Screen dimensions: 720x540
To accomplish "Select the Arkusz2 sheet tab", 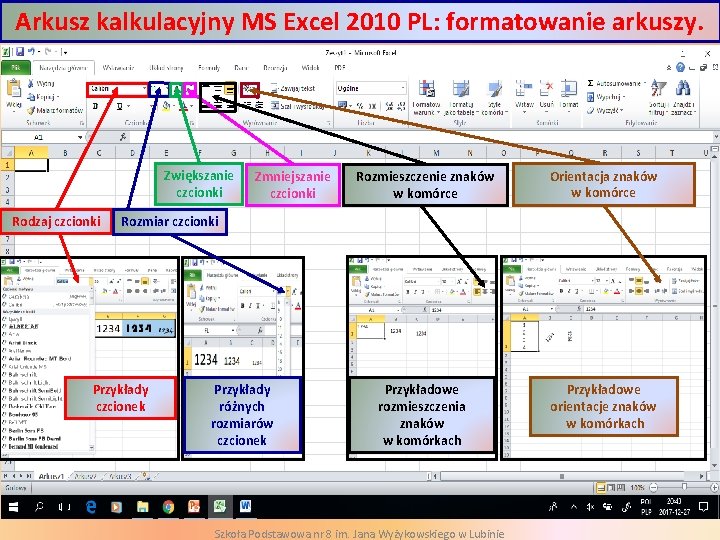I will coord(85,476).
